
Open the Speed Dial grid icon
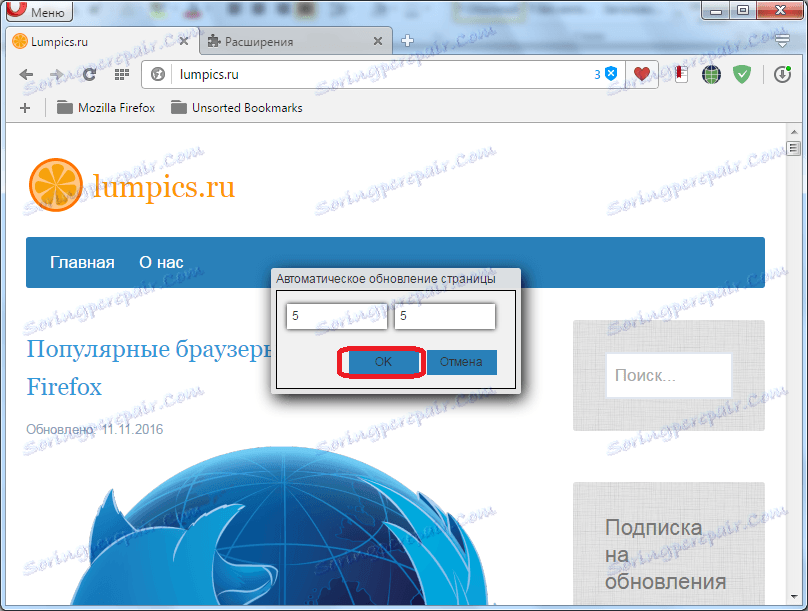(x=122, y=75)
